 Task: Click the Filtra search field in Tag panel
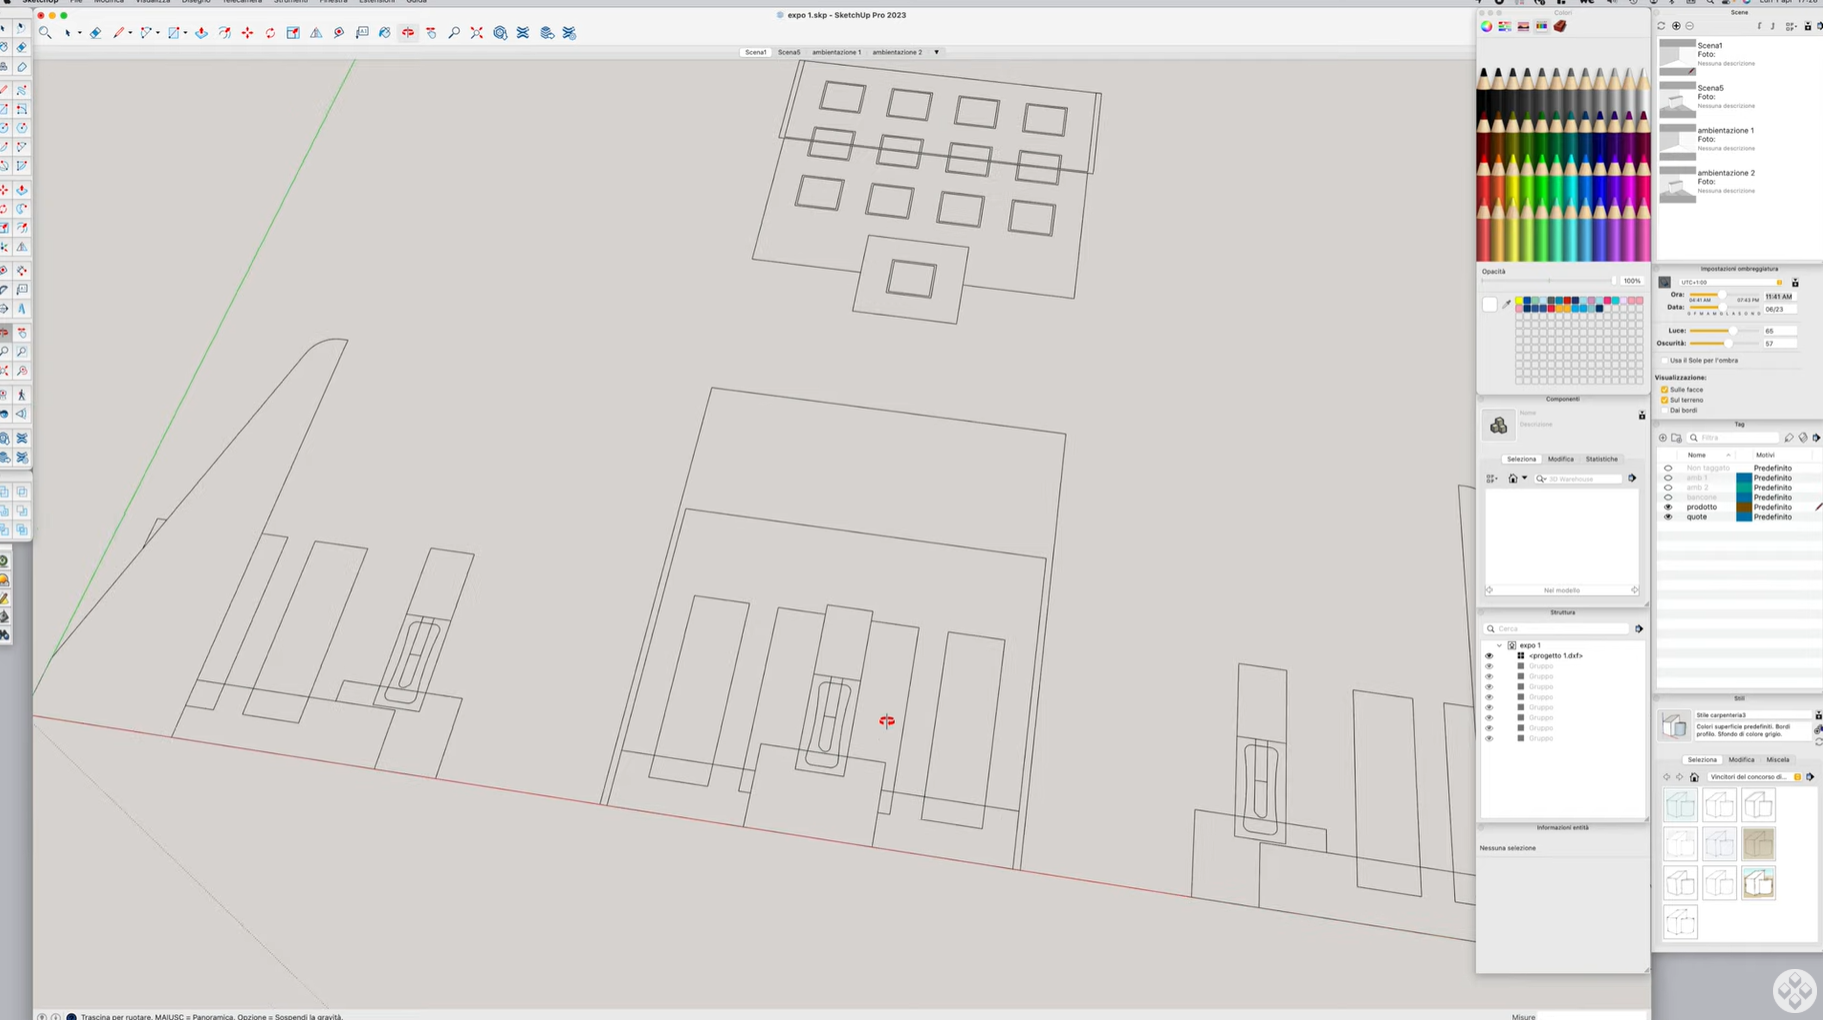pyautogui.click(x=1738, y=438)
